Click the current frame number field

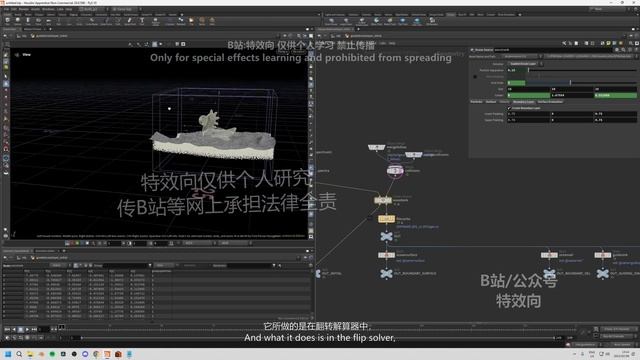(x=44, y=329)
